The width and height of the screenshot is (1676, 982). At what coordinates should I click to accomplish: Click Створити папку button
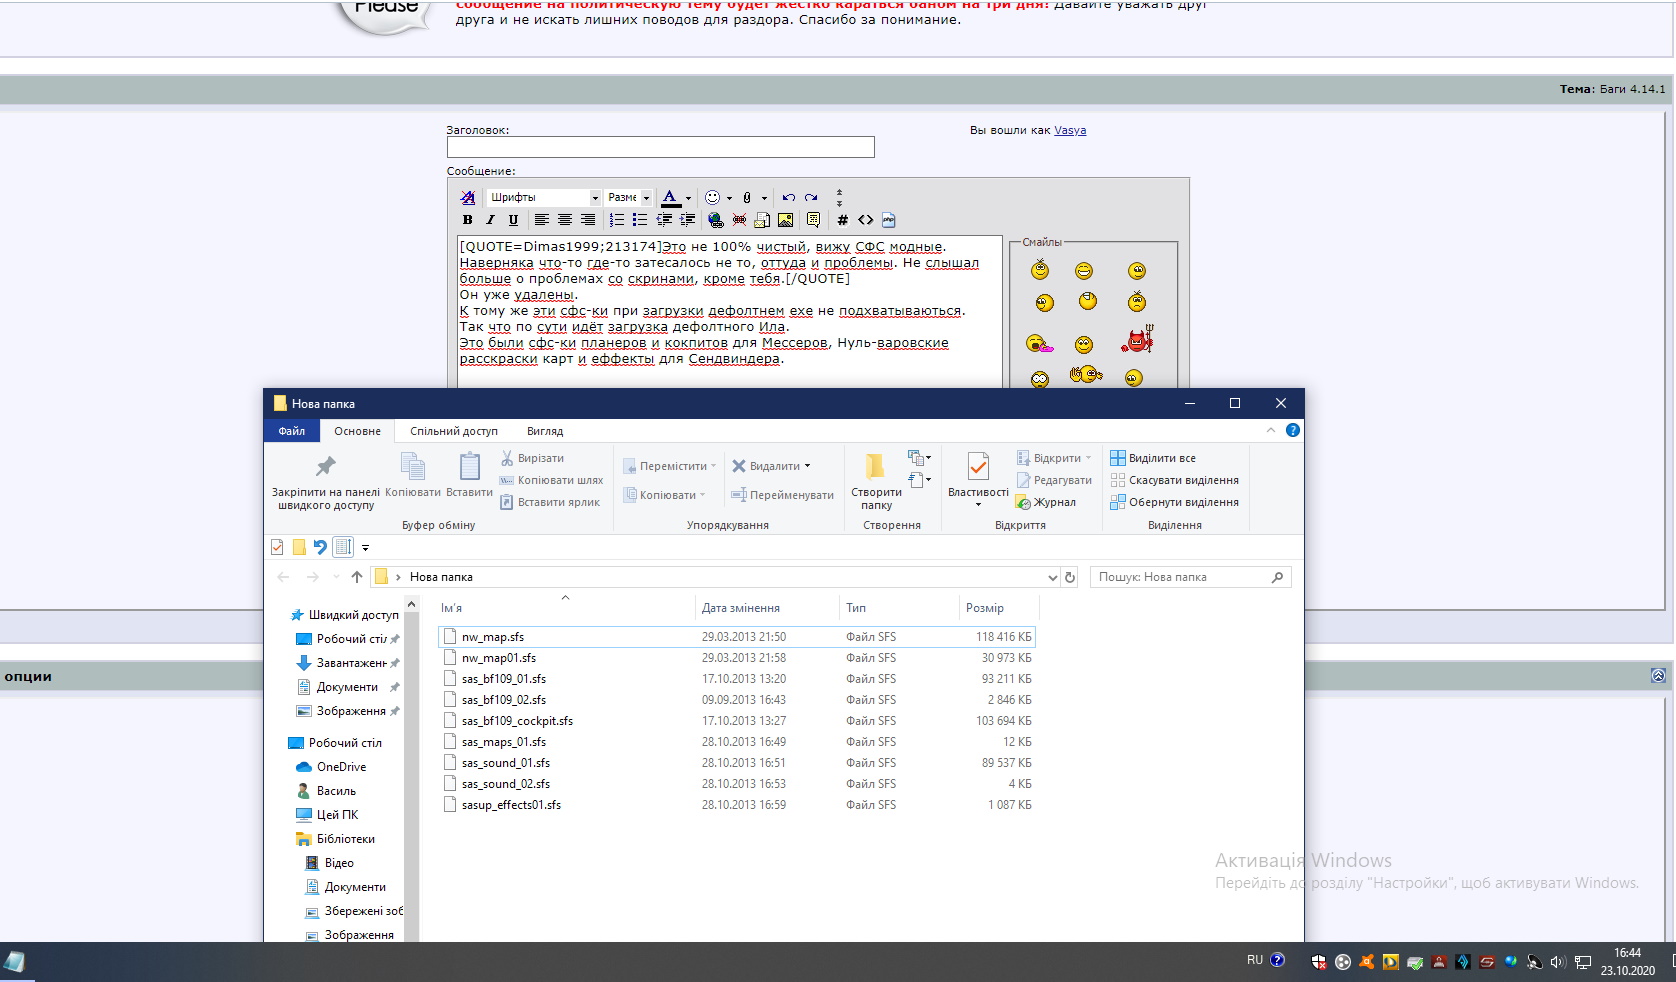[876, 482]
